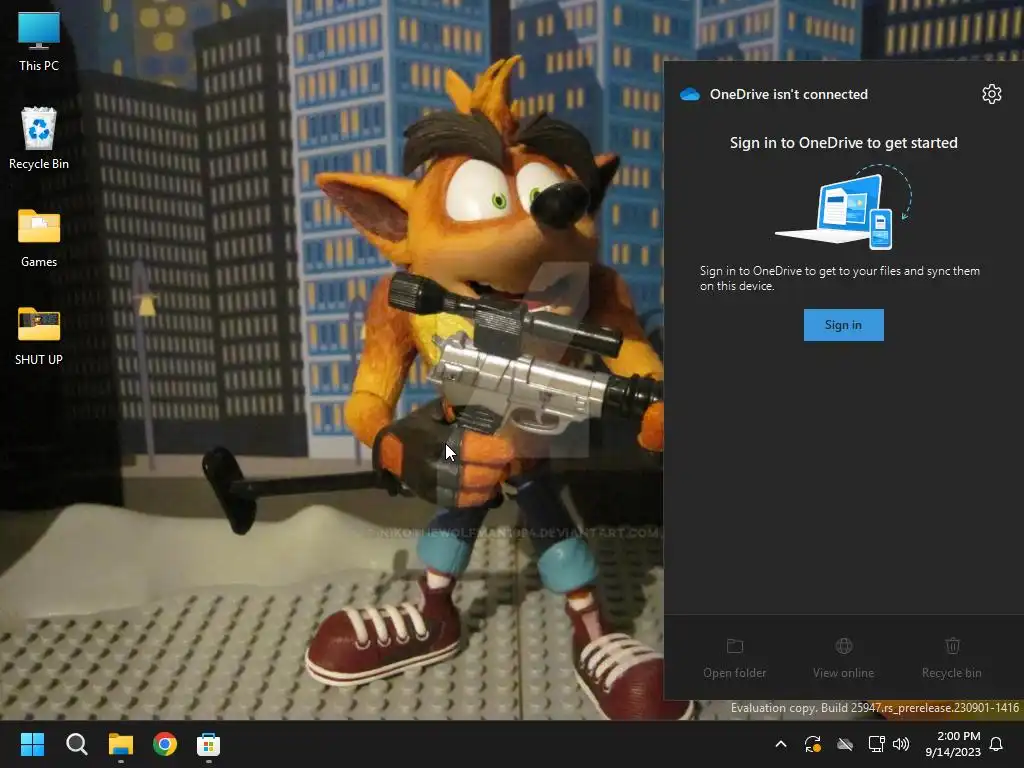The image size is (1024, 768).
Task: Open volume speaker tray icon
Action: pos(901,744)
